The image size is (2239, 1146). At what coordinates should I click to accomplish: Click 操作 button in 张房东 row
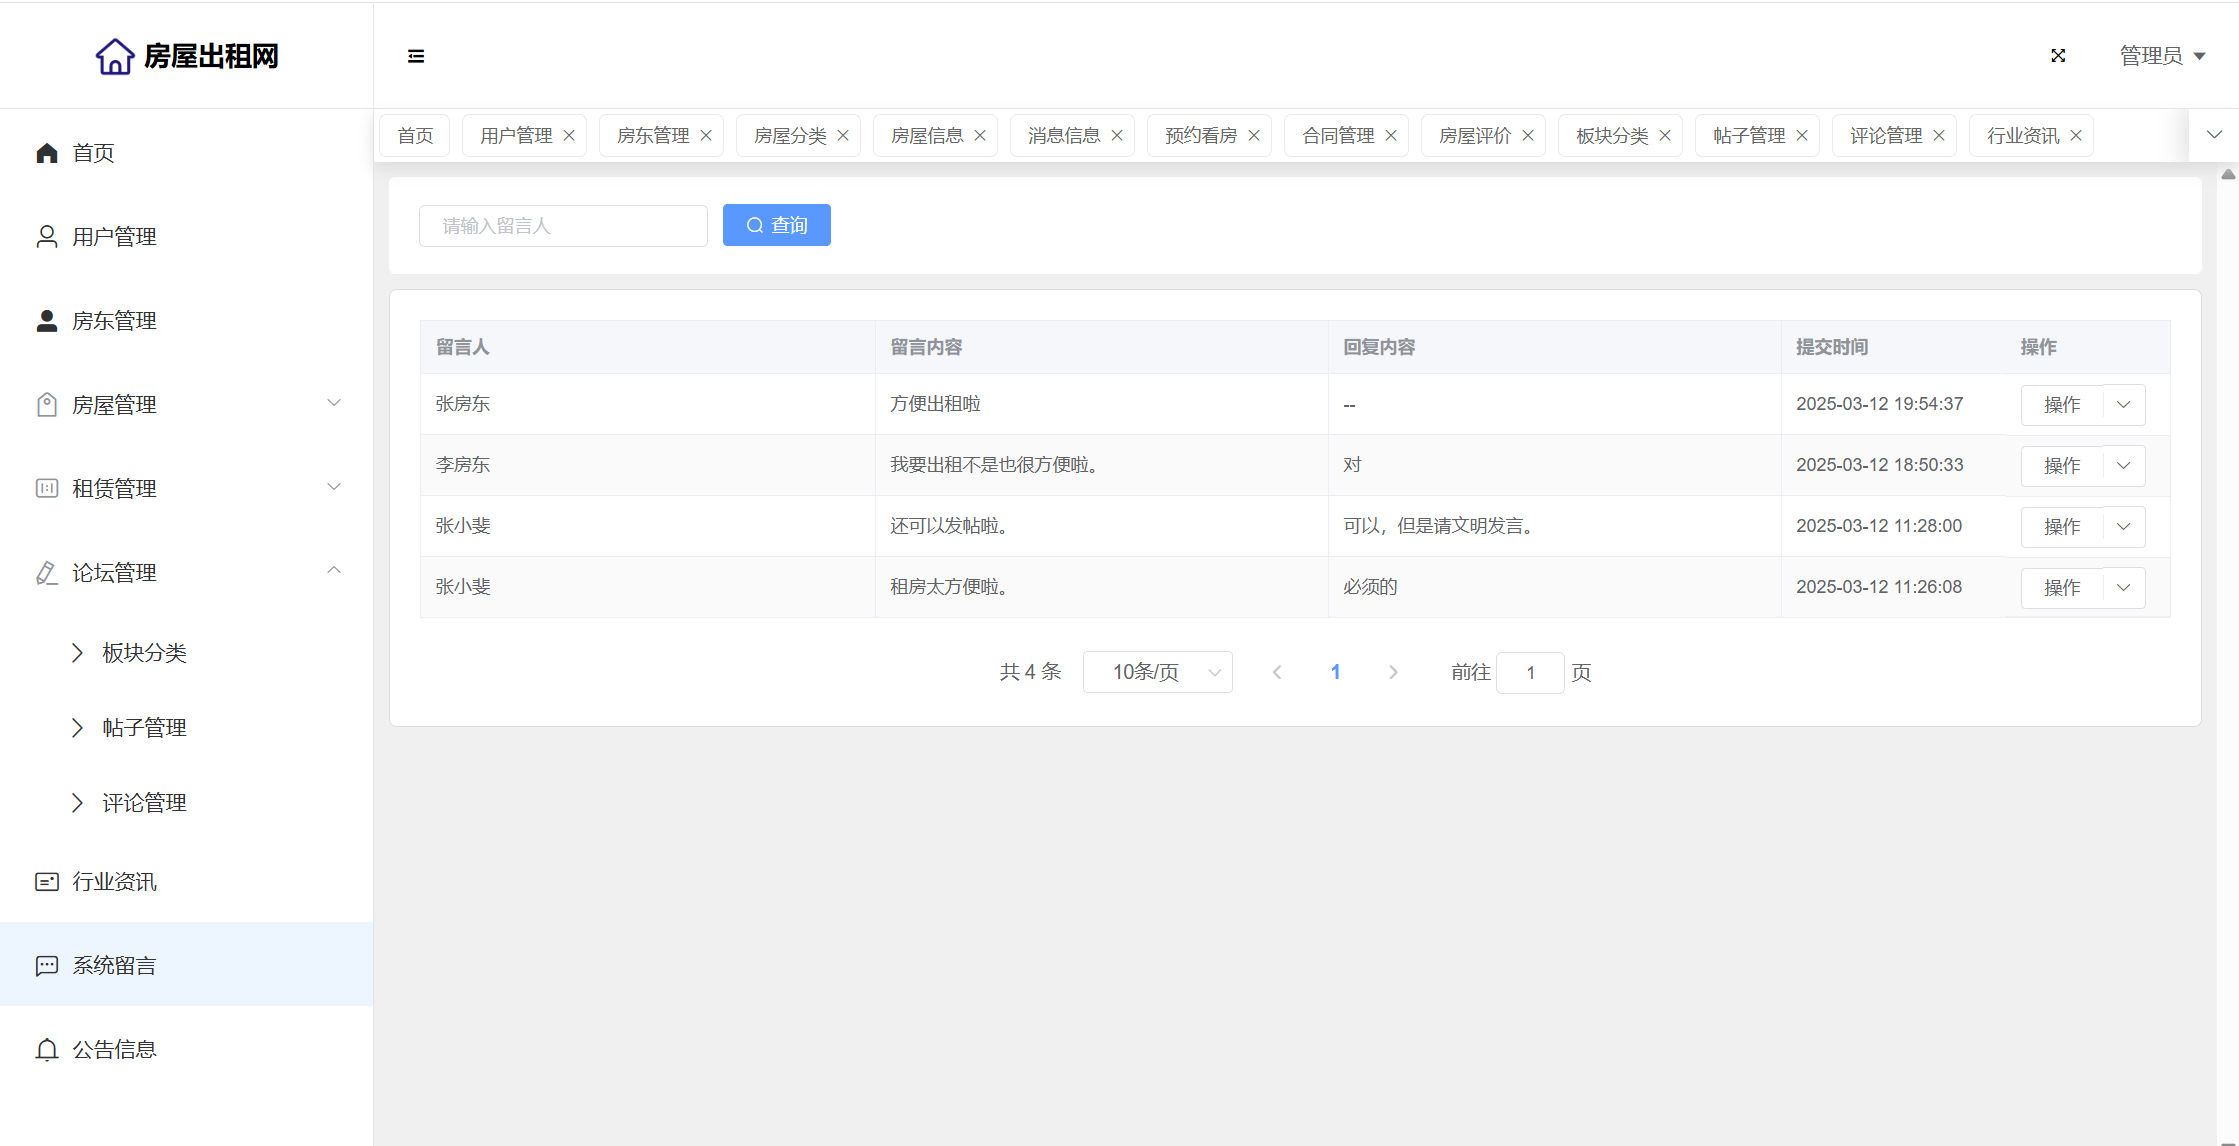point(2062,405)
